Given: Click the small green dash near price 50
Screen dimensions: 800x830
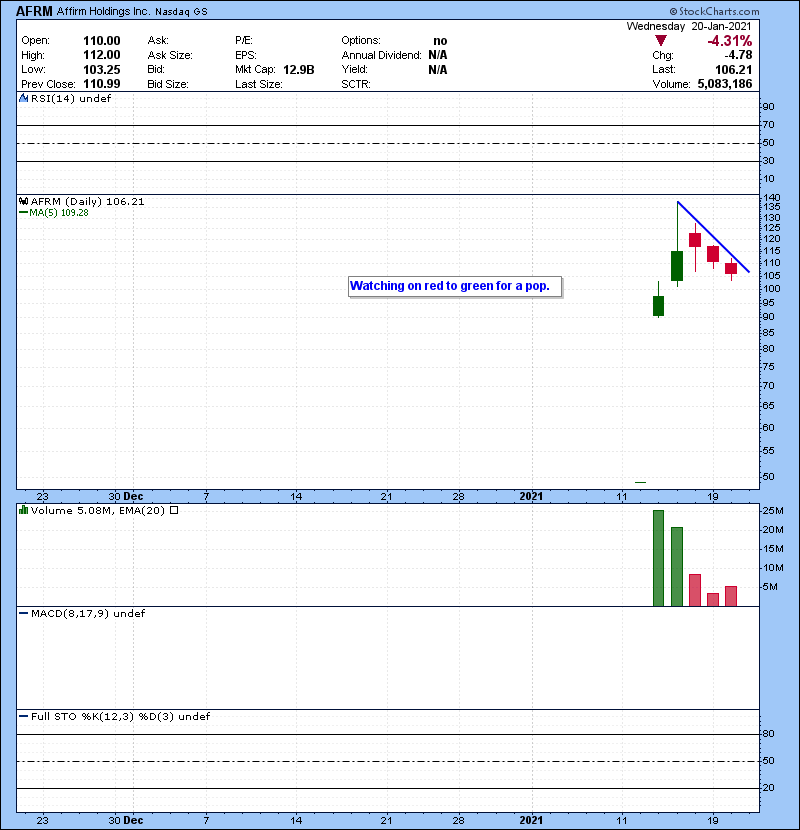Looking at the screenshot, I should click(640, 482).
